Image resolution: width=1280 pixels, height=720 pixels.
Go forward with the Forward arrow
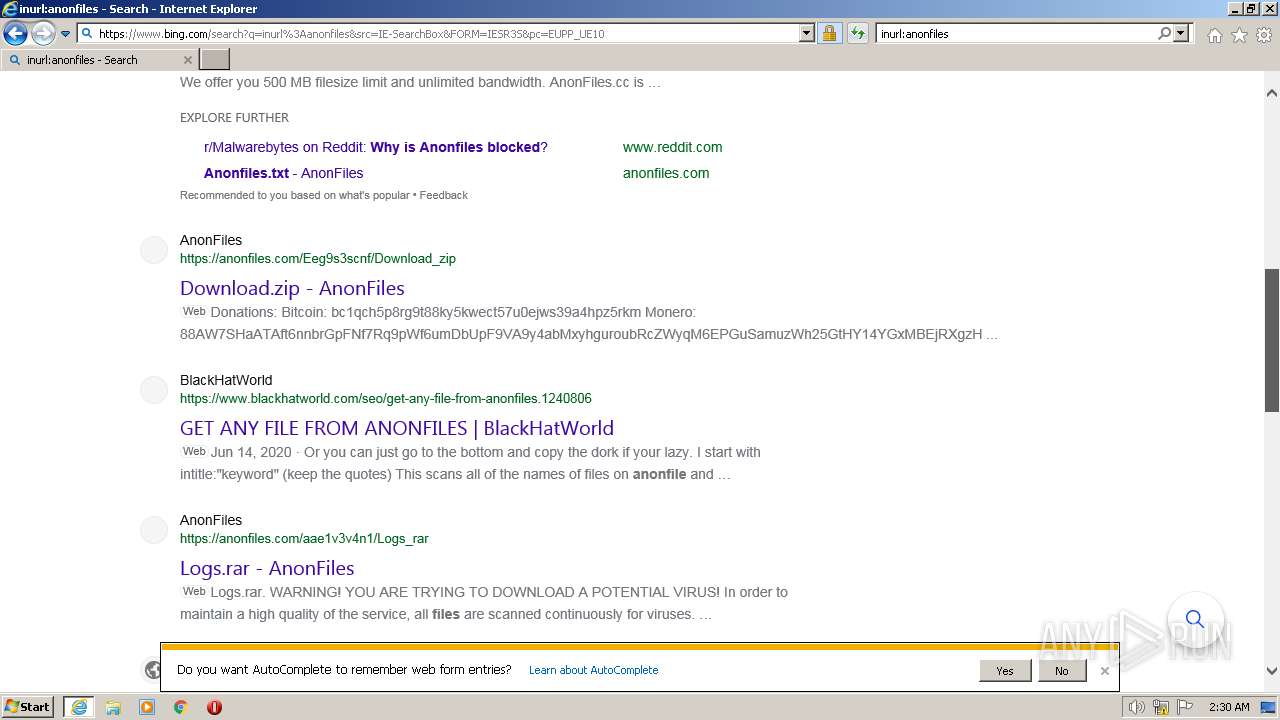(43, 34)
